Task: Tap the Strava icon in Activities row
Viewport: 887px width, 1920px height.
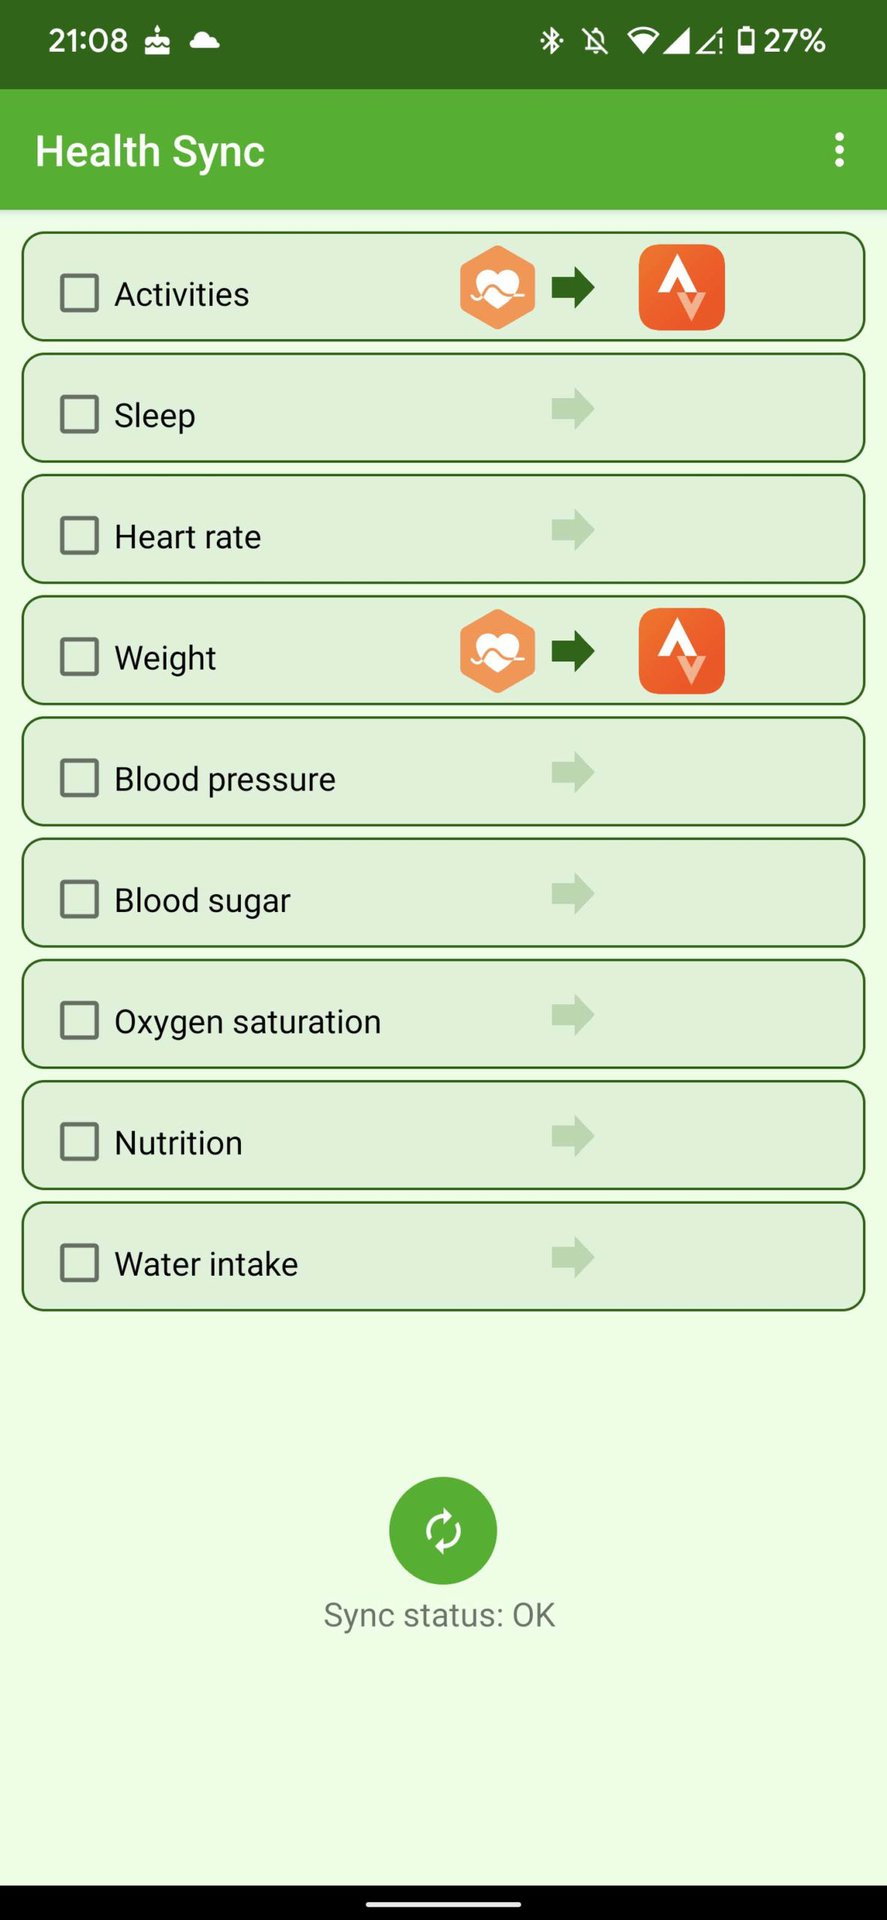Action: click(x=681, y=288)
